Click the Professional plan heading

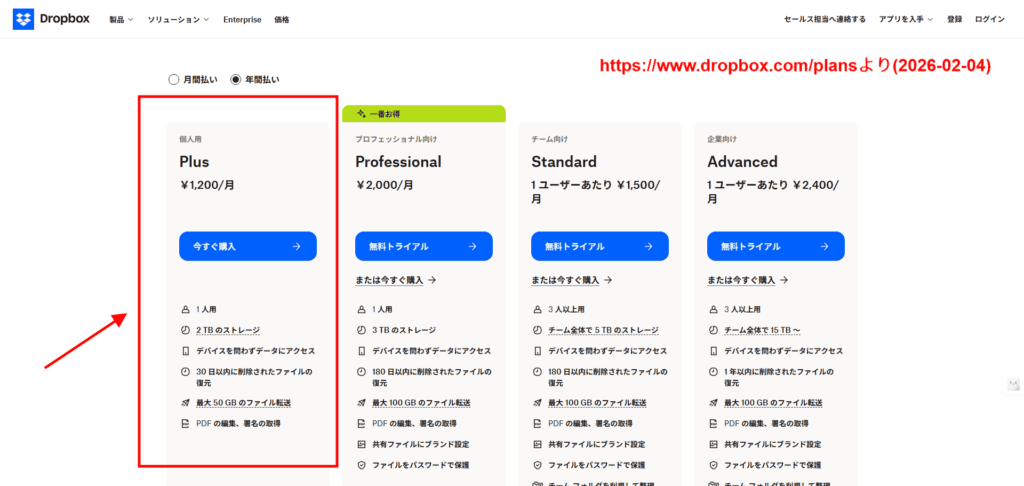click(x=398, y=161)
